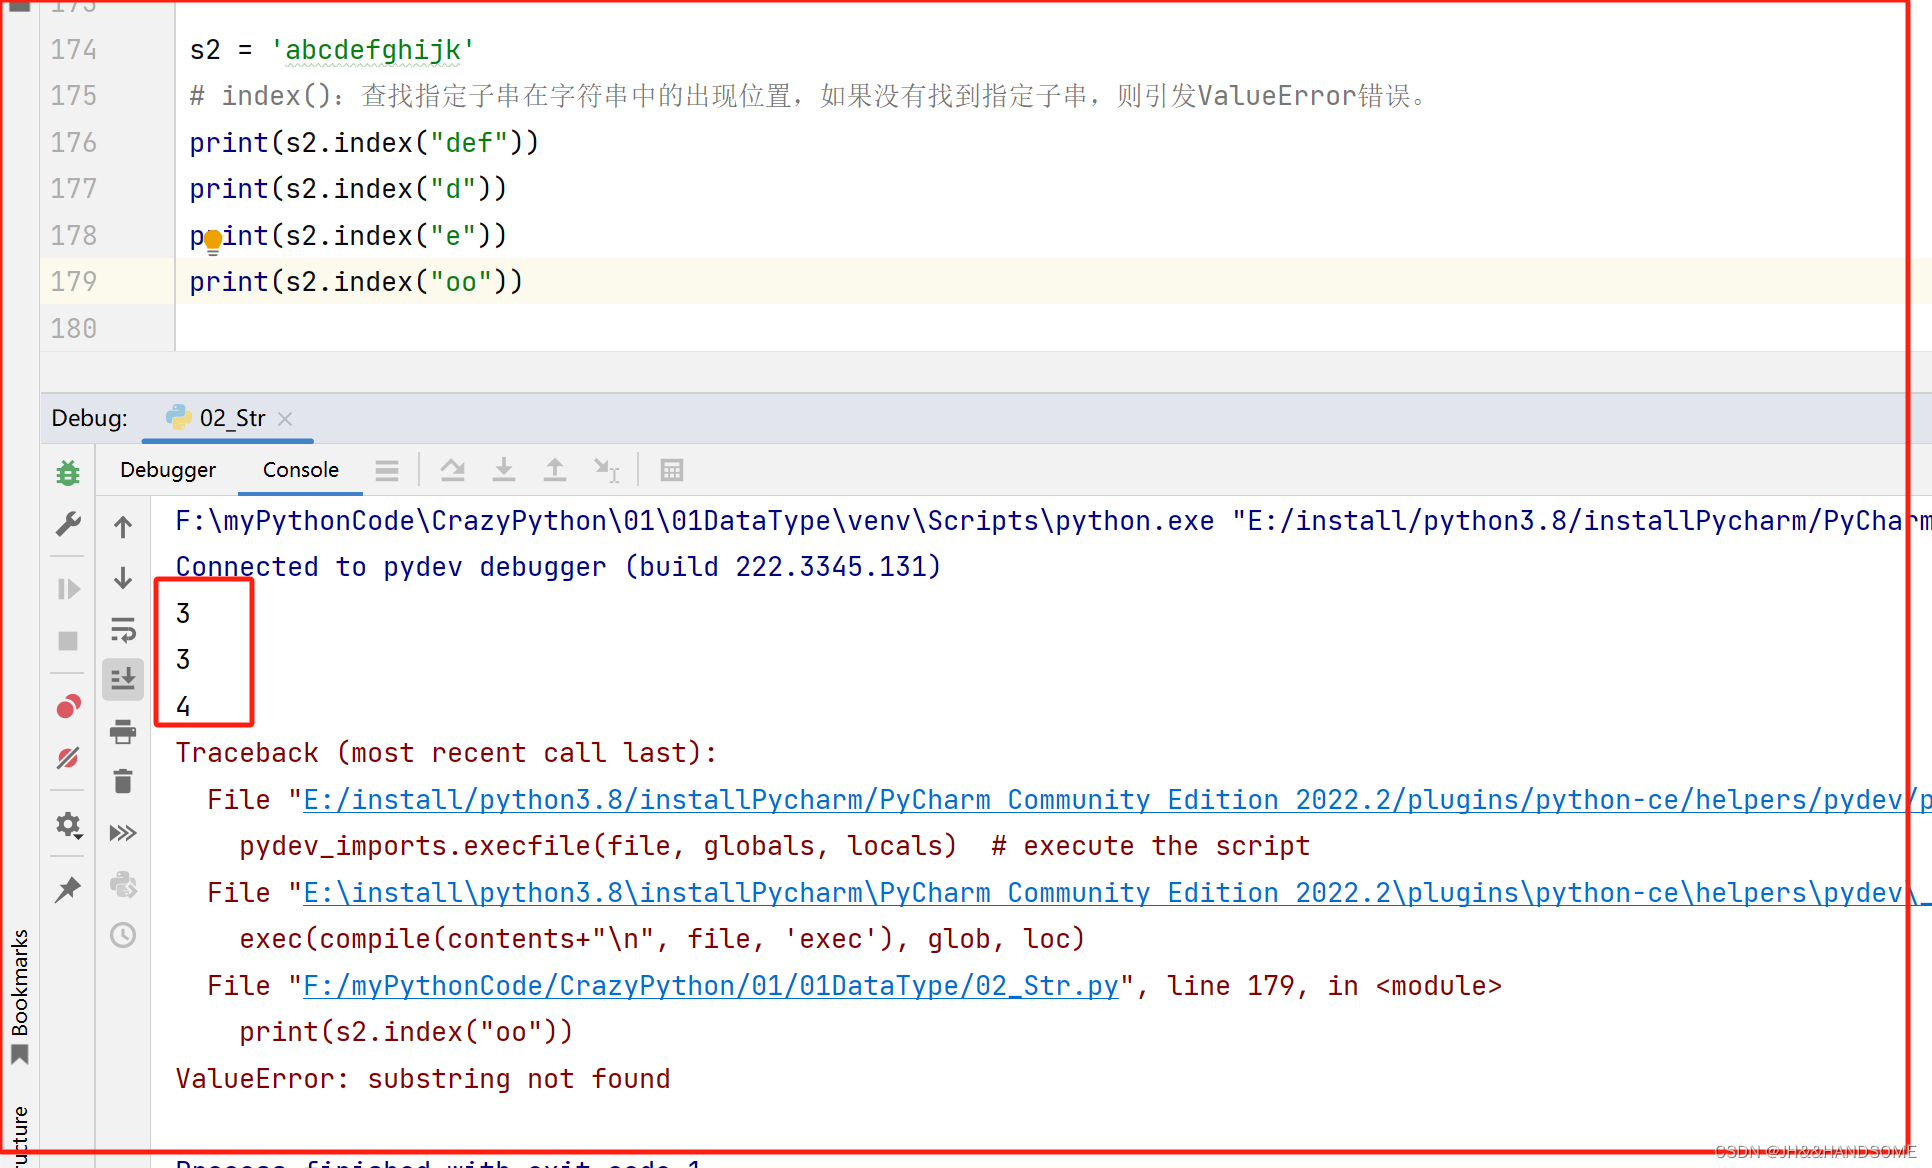
Task: Click the Step Over icon
Action: point(452,470)
